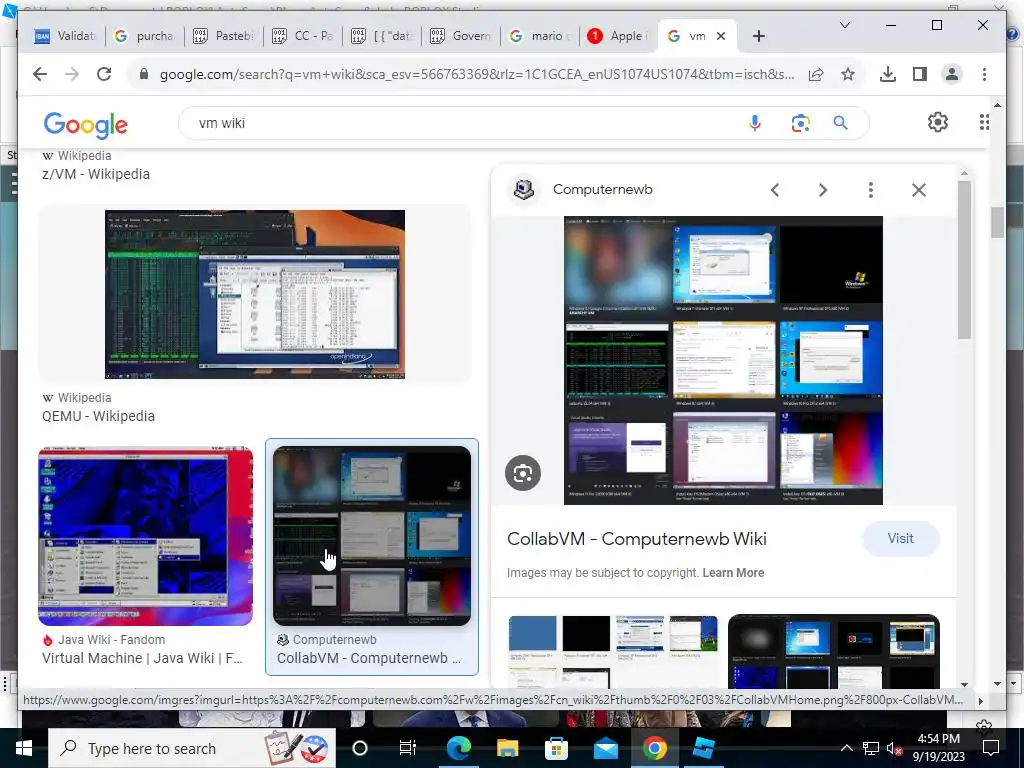Open the Java Wiki Fandom virtual machine thumbnail

pos(146,536)
